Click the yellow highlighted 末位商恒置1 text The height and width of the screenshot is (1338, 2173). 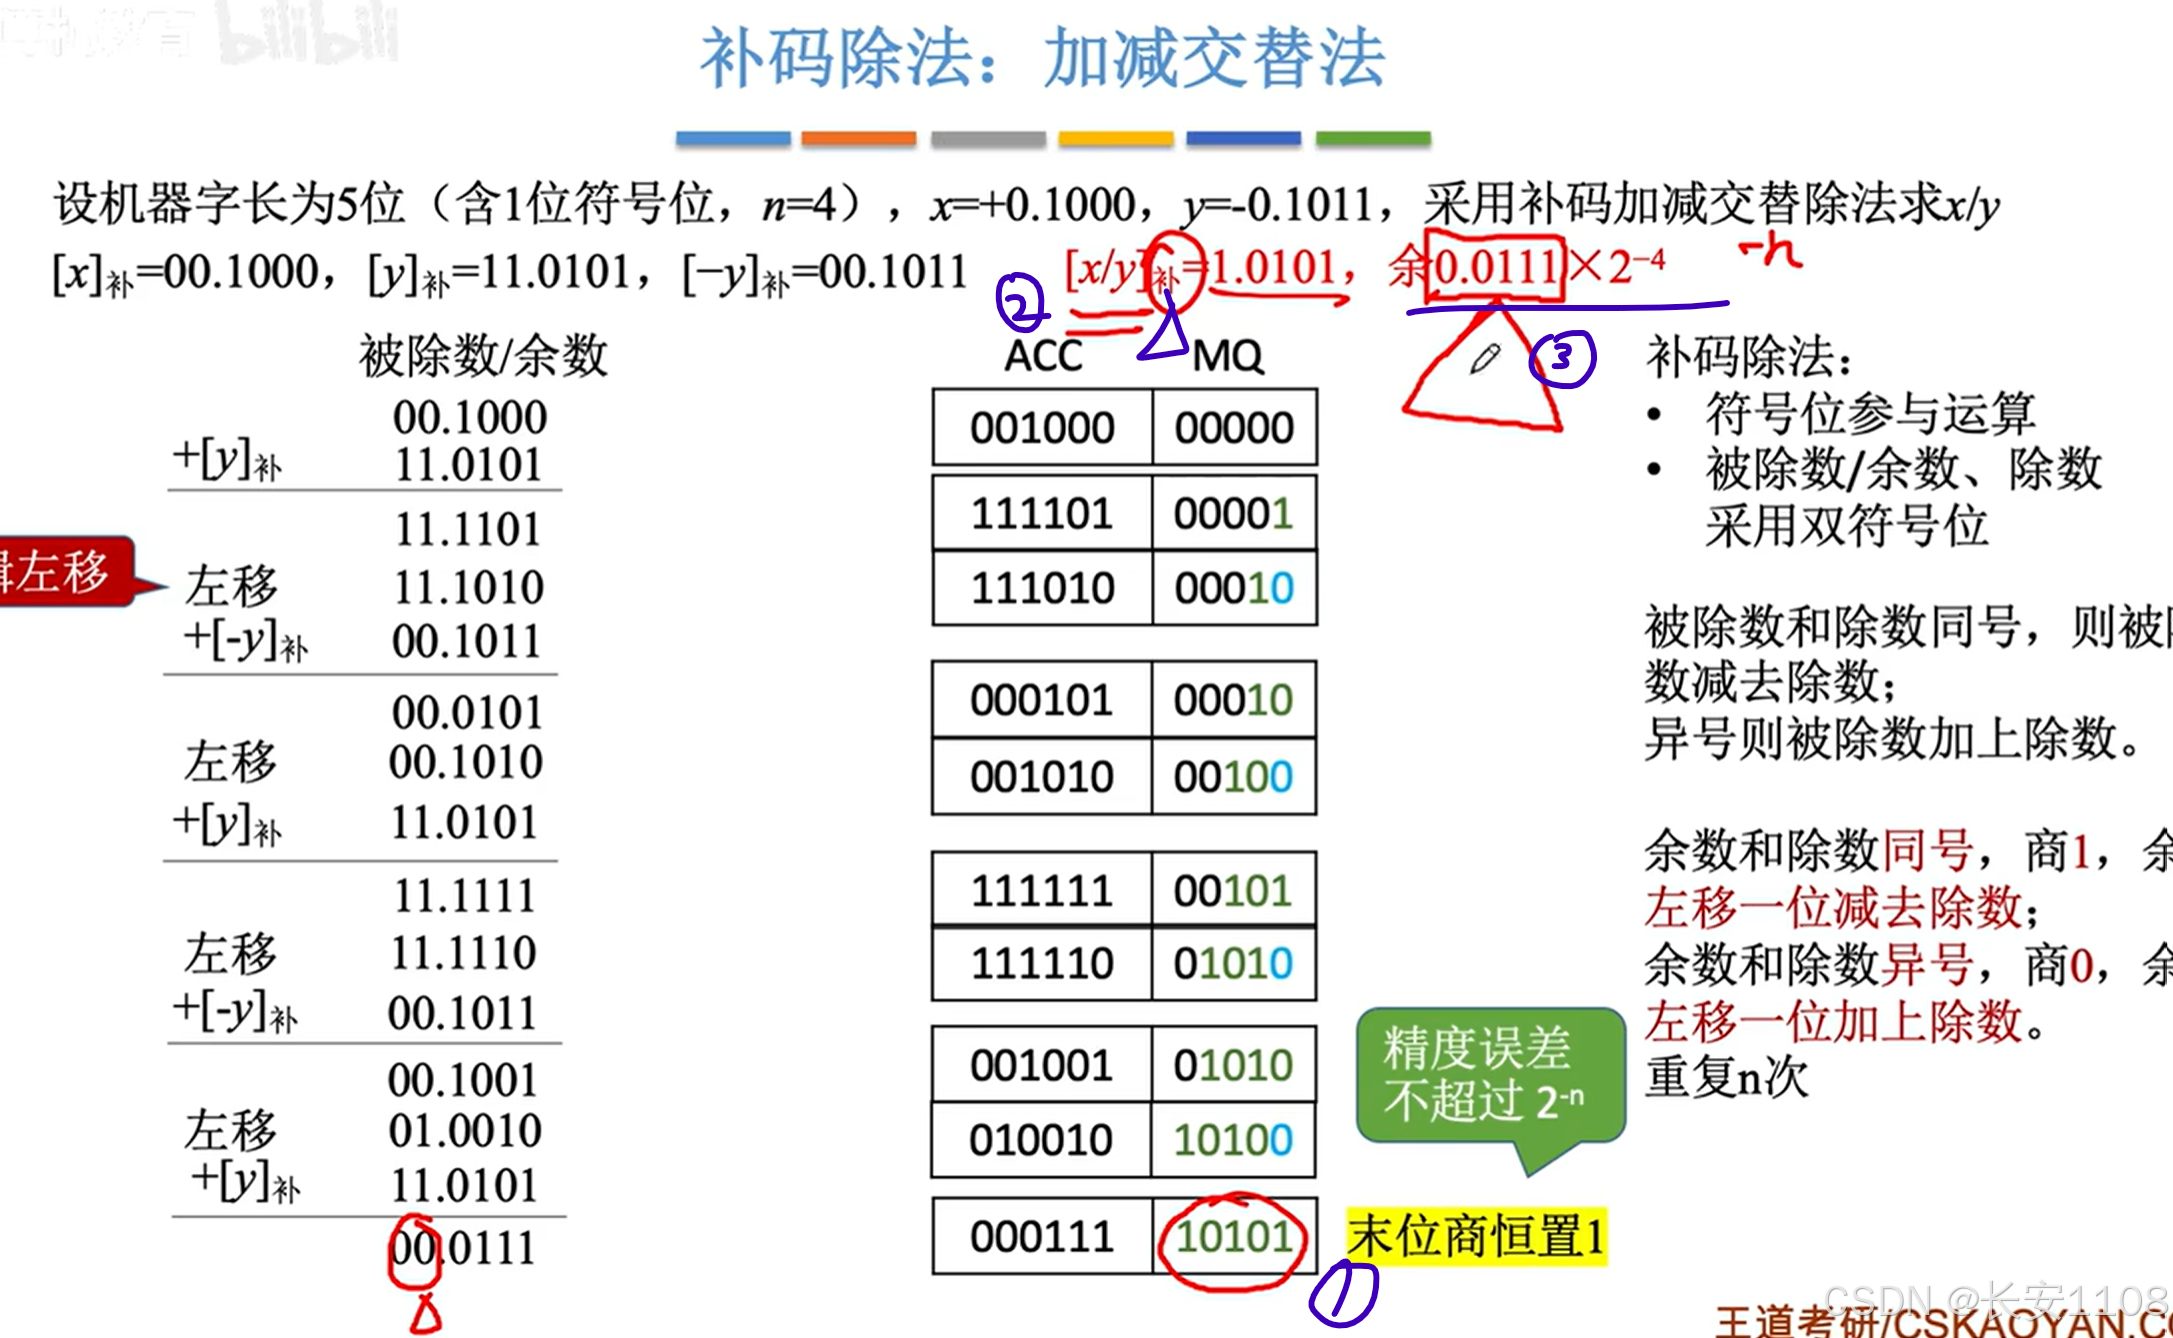(x=1476, y=1236)
